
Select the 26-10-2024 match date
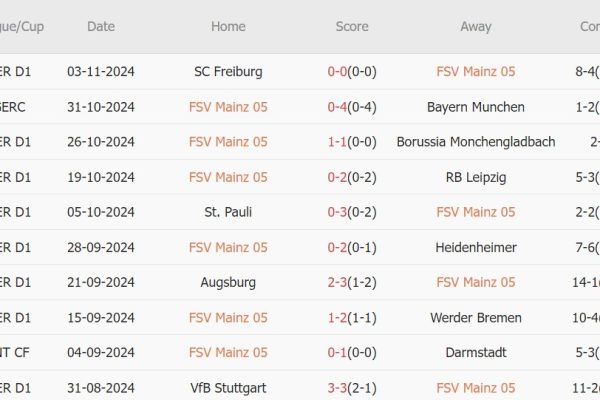pos(101,142)
